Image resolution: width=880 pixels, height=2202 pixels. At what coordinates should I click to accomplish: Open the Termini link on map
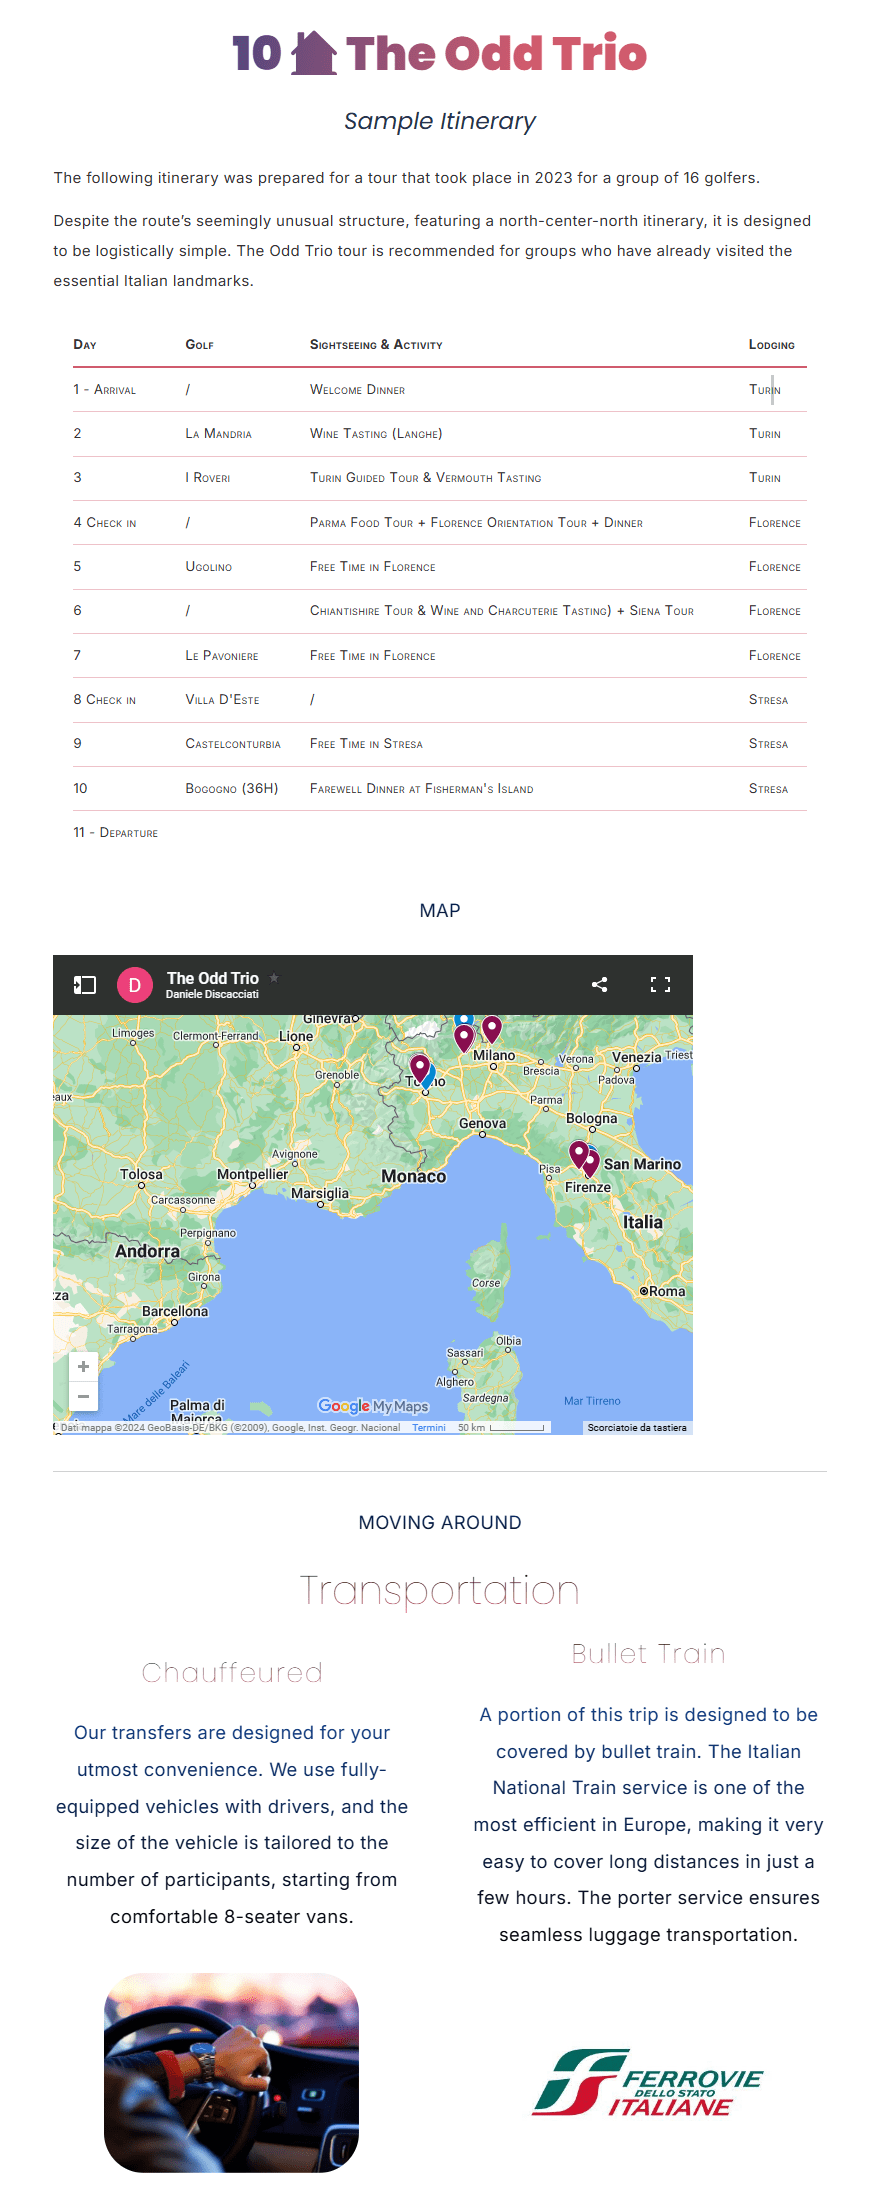click(x=429, y=1428)
